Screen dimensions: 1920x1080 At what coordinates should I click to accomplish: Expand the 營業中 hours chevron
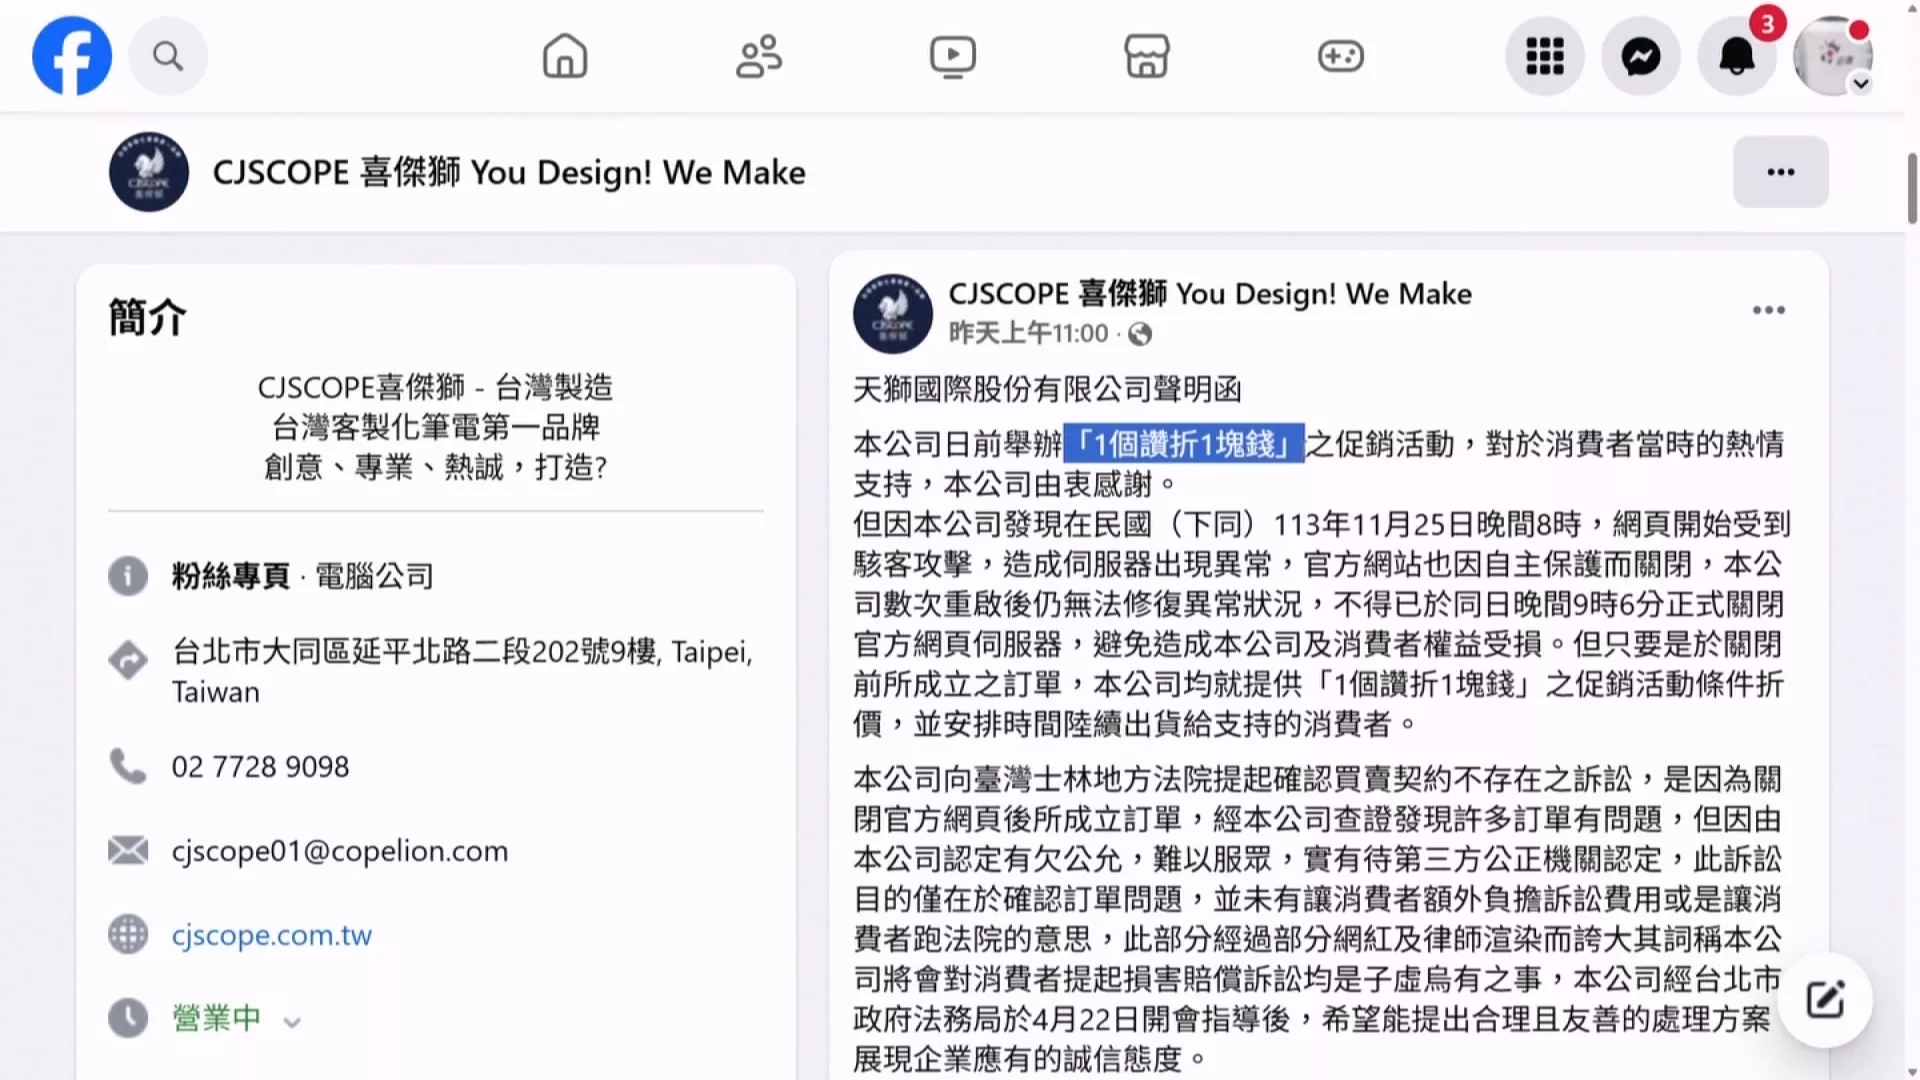point(292,1022)
